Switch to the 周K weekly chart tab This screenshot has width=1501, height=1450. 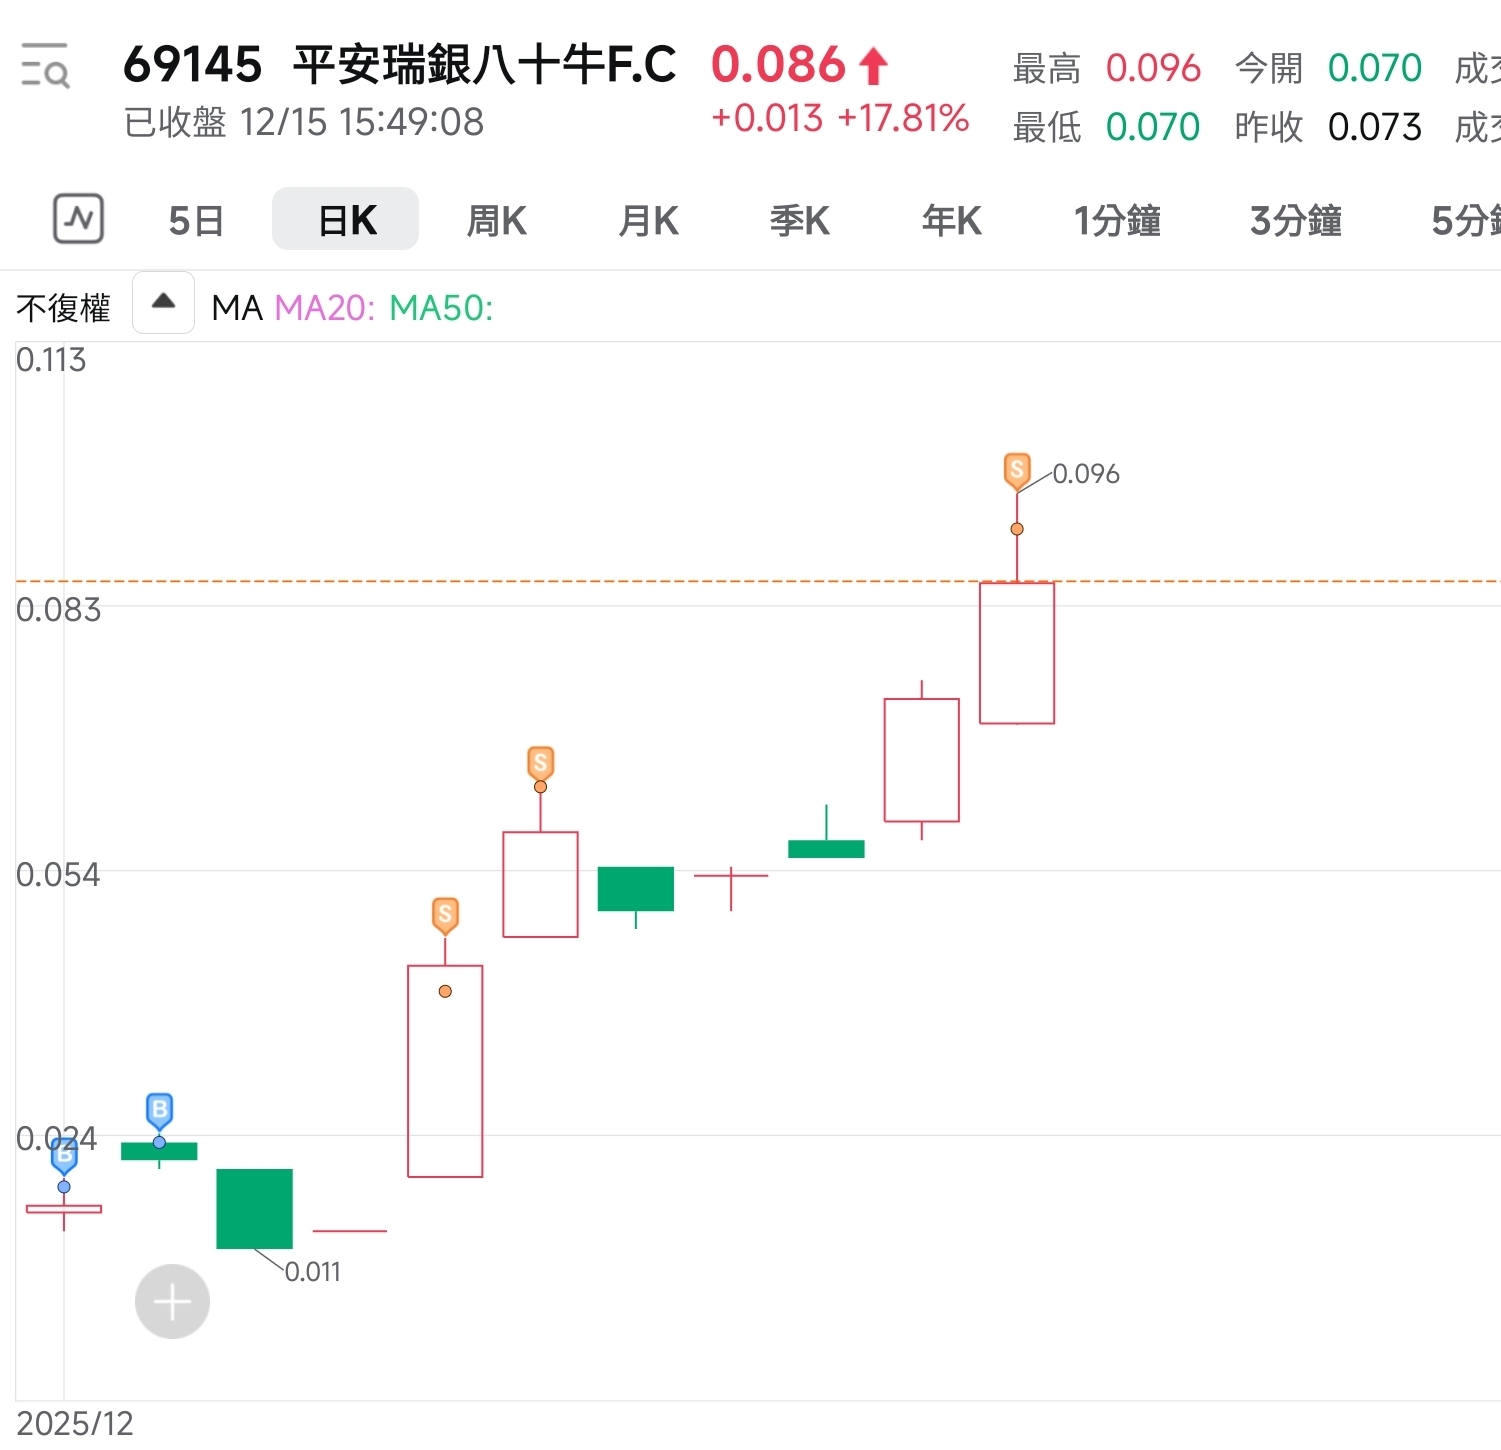pos(495,220)
